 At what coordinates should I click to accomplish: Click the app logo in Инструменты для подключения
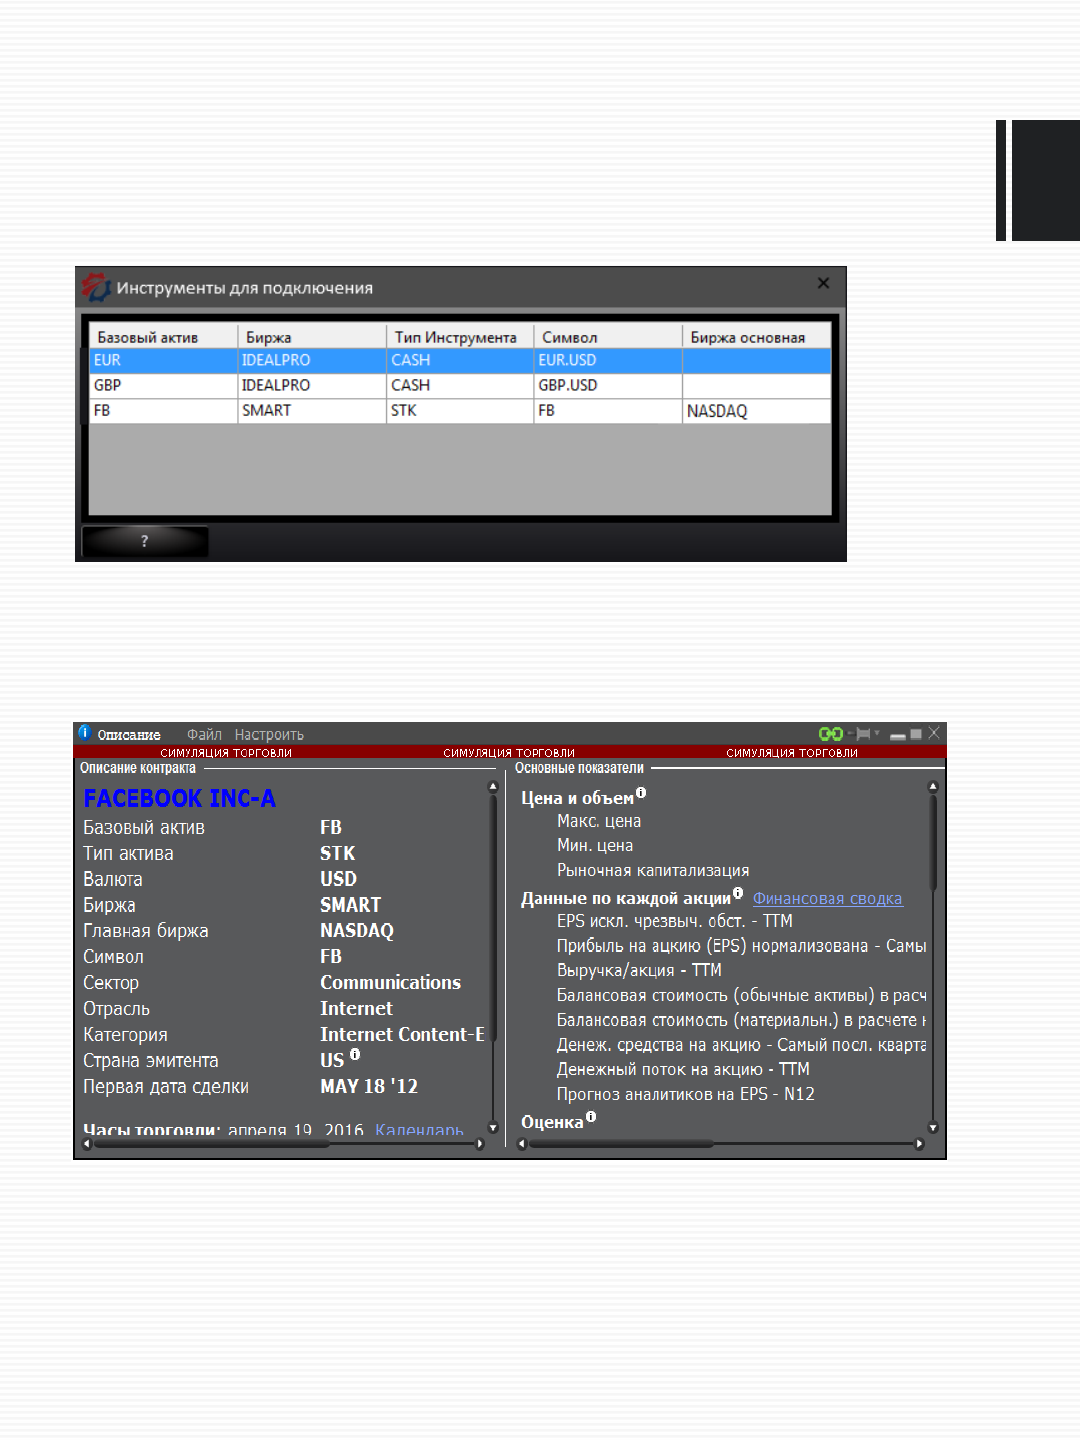(96, 287)
